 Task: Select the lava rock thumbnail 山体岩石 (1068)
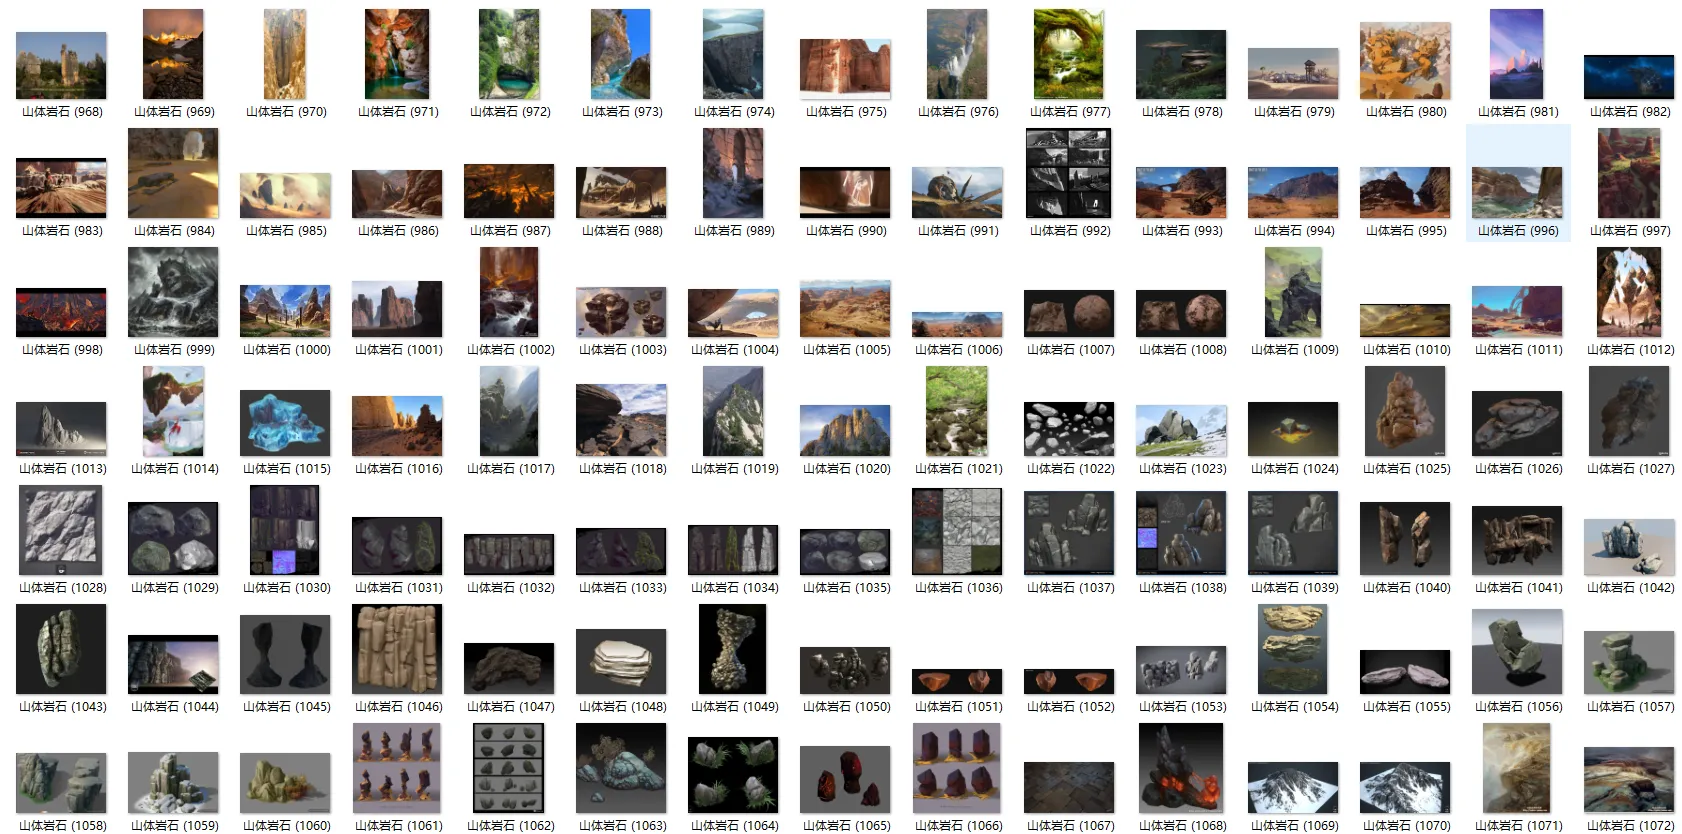[x=1181, y=768]
